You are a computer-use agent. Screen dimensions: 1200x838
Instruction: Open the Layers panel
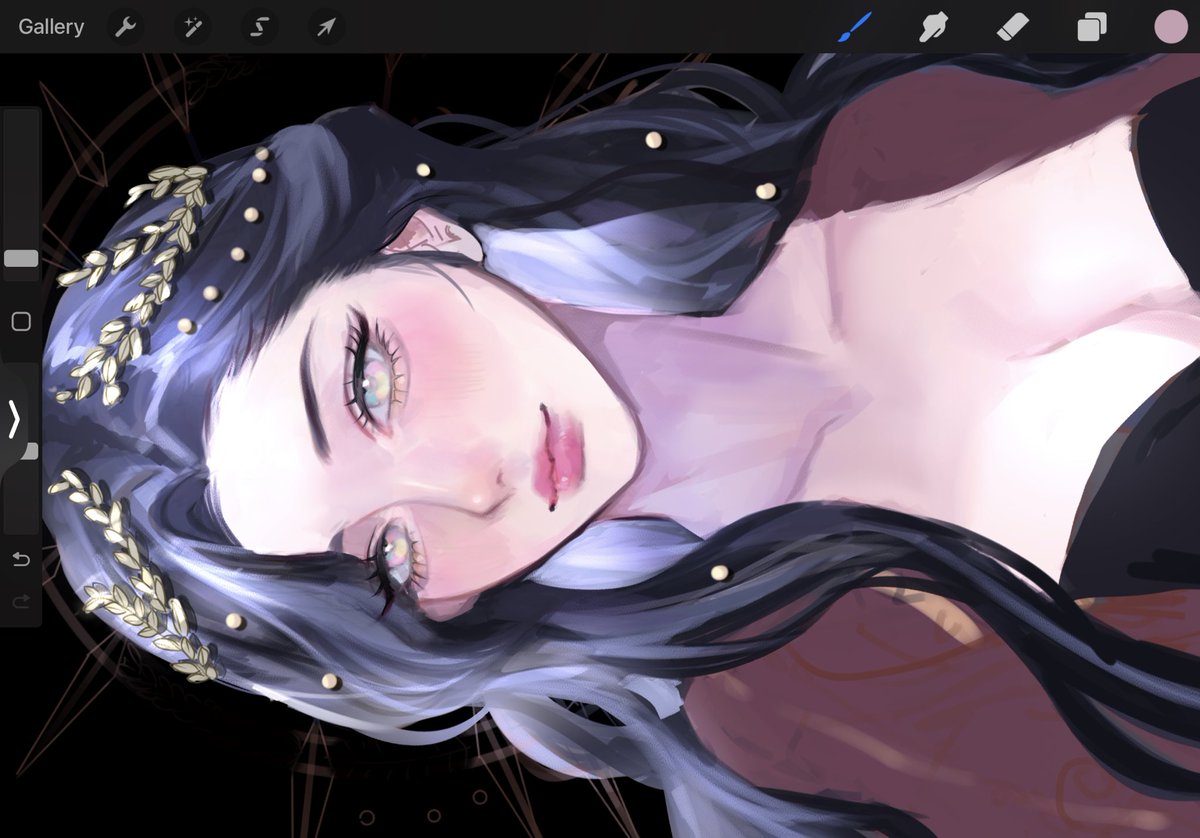[x=1090, y=27]
